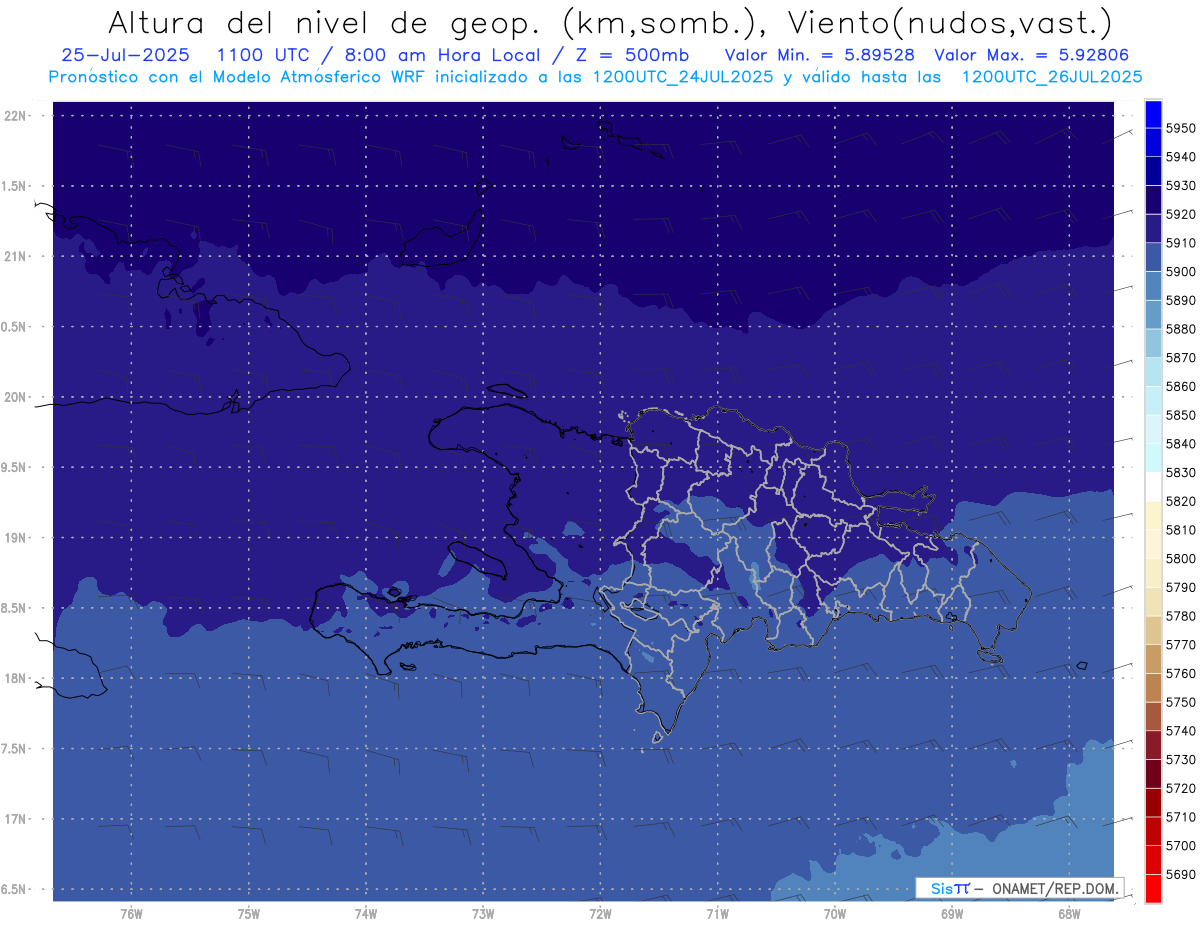The height and width of the screenshot is (927, 1200).
Task: Click the map title 'Altura del nivel de geop.'
Action: [x=324, y=22]
